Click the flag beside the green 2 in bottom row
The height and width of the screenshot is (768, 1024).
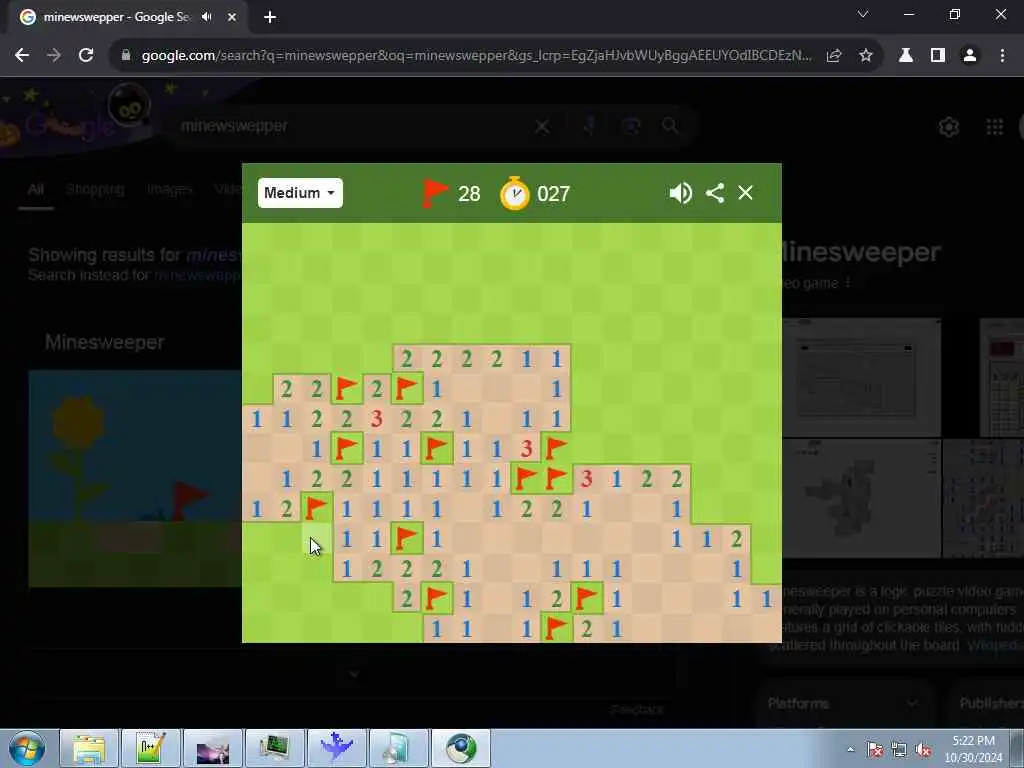pyautogui.click(x=556, y=628)
